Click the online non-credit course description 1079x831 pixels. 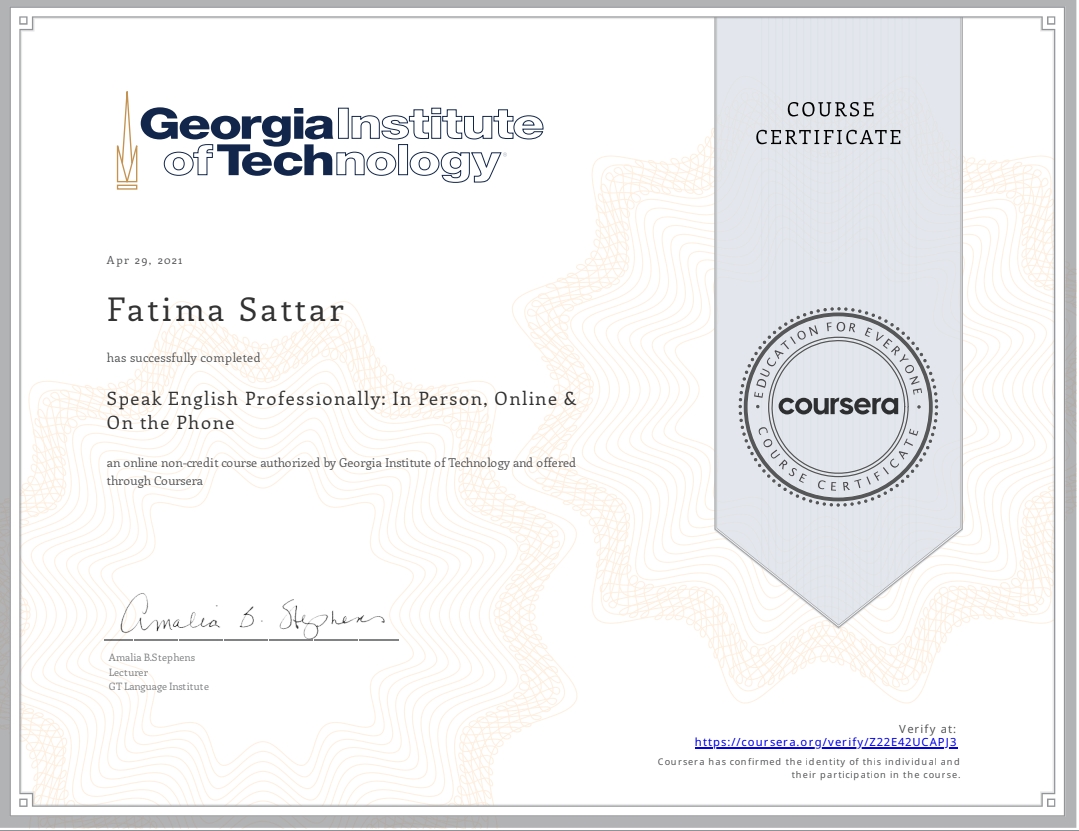341,472
